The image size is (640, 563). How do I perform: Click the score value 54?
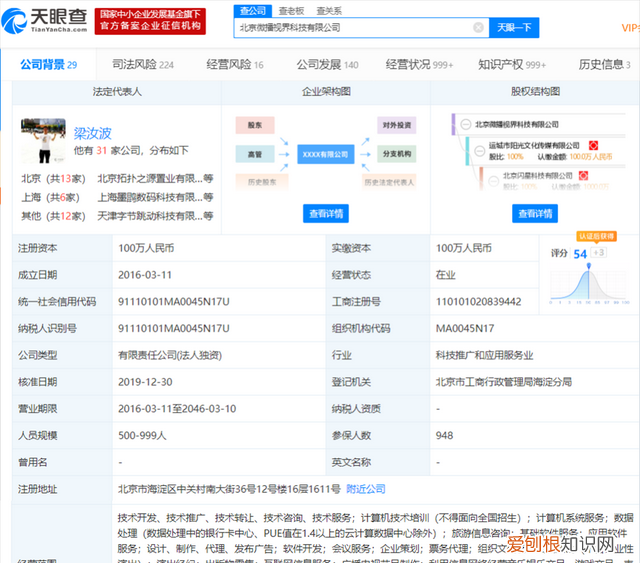(x=580, y=254)
